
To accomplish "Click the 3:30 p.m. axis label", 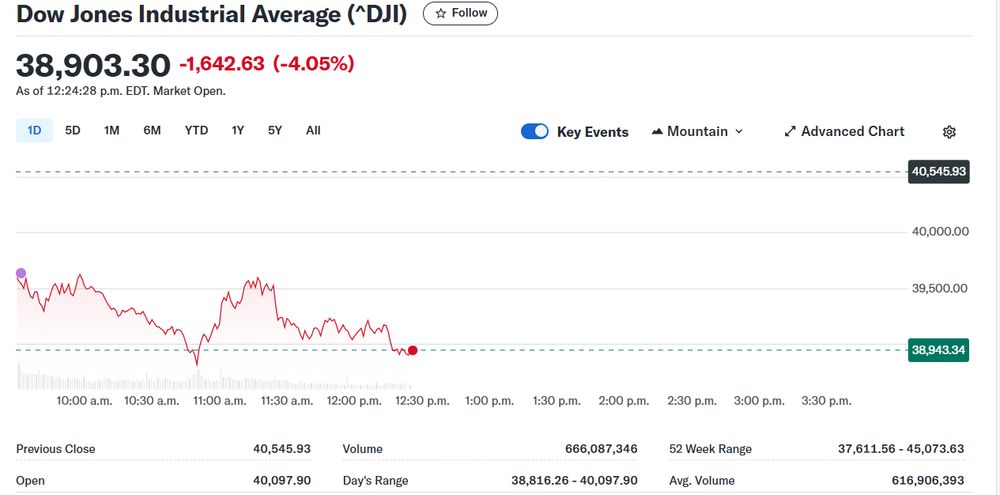I will pos(827,401).
